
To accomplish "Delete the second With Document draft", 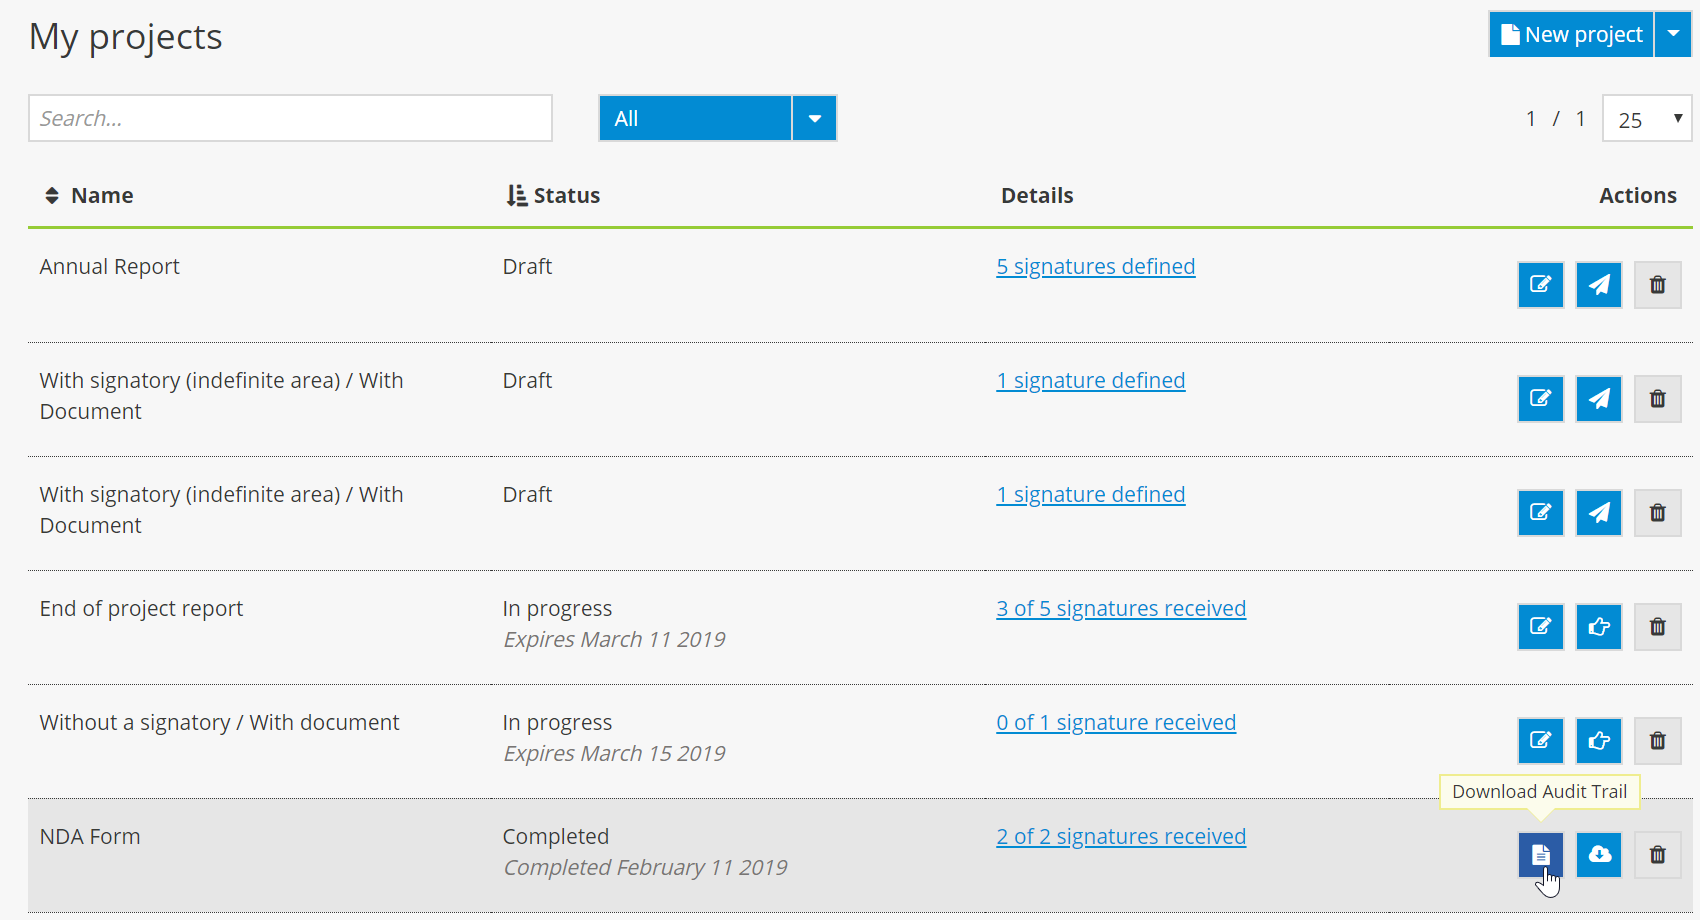I will point(1657,512).
